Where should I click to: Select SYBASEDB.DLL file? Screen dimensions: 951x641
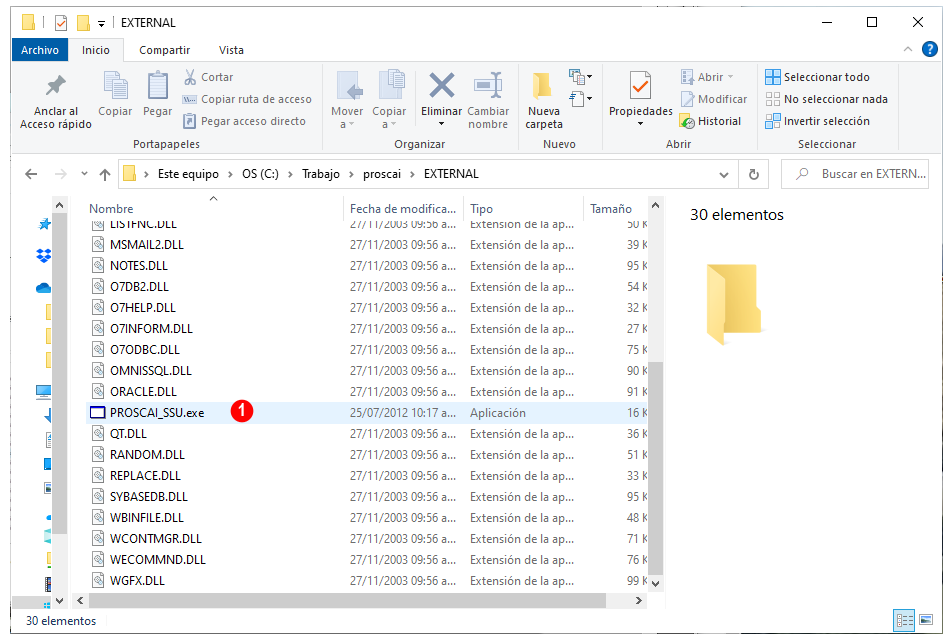tap(149, 497)
